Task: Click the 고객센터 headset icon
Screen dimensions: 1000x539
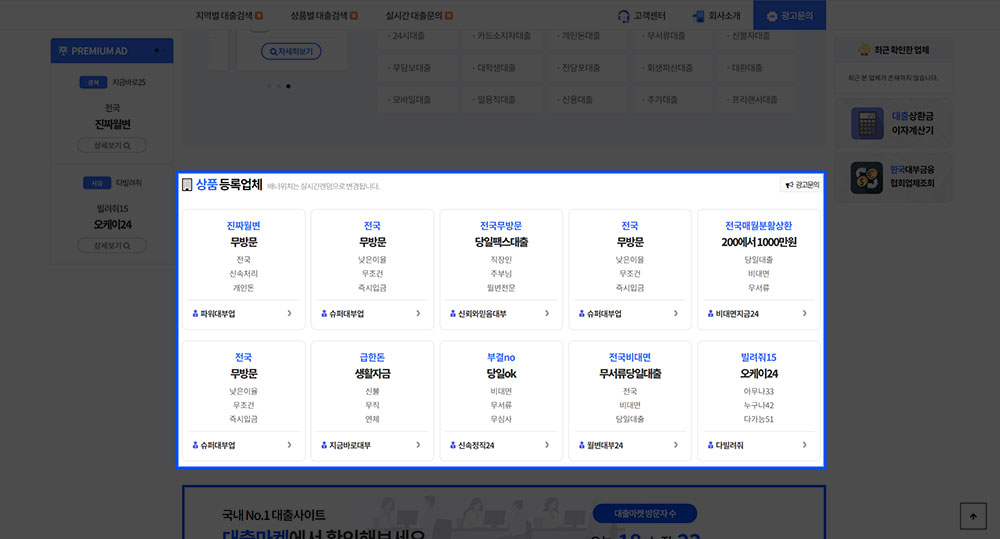Action: pyautogui.click(x=624, y=16)
